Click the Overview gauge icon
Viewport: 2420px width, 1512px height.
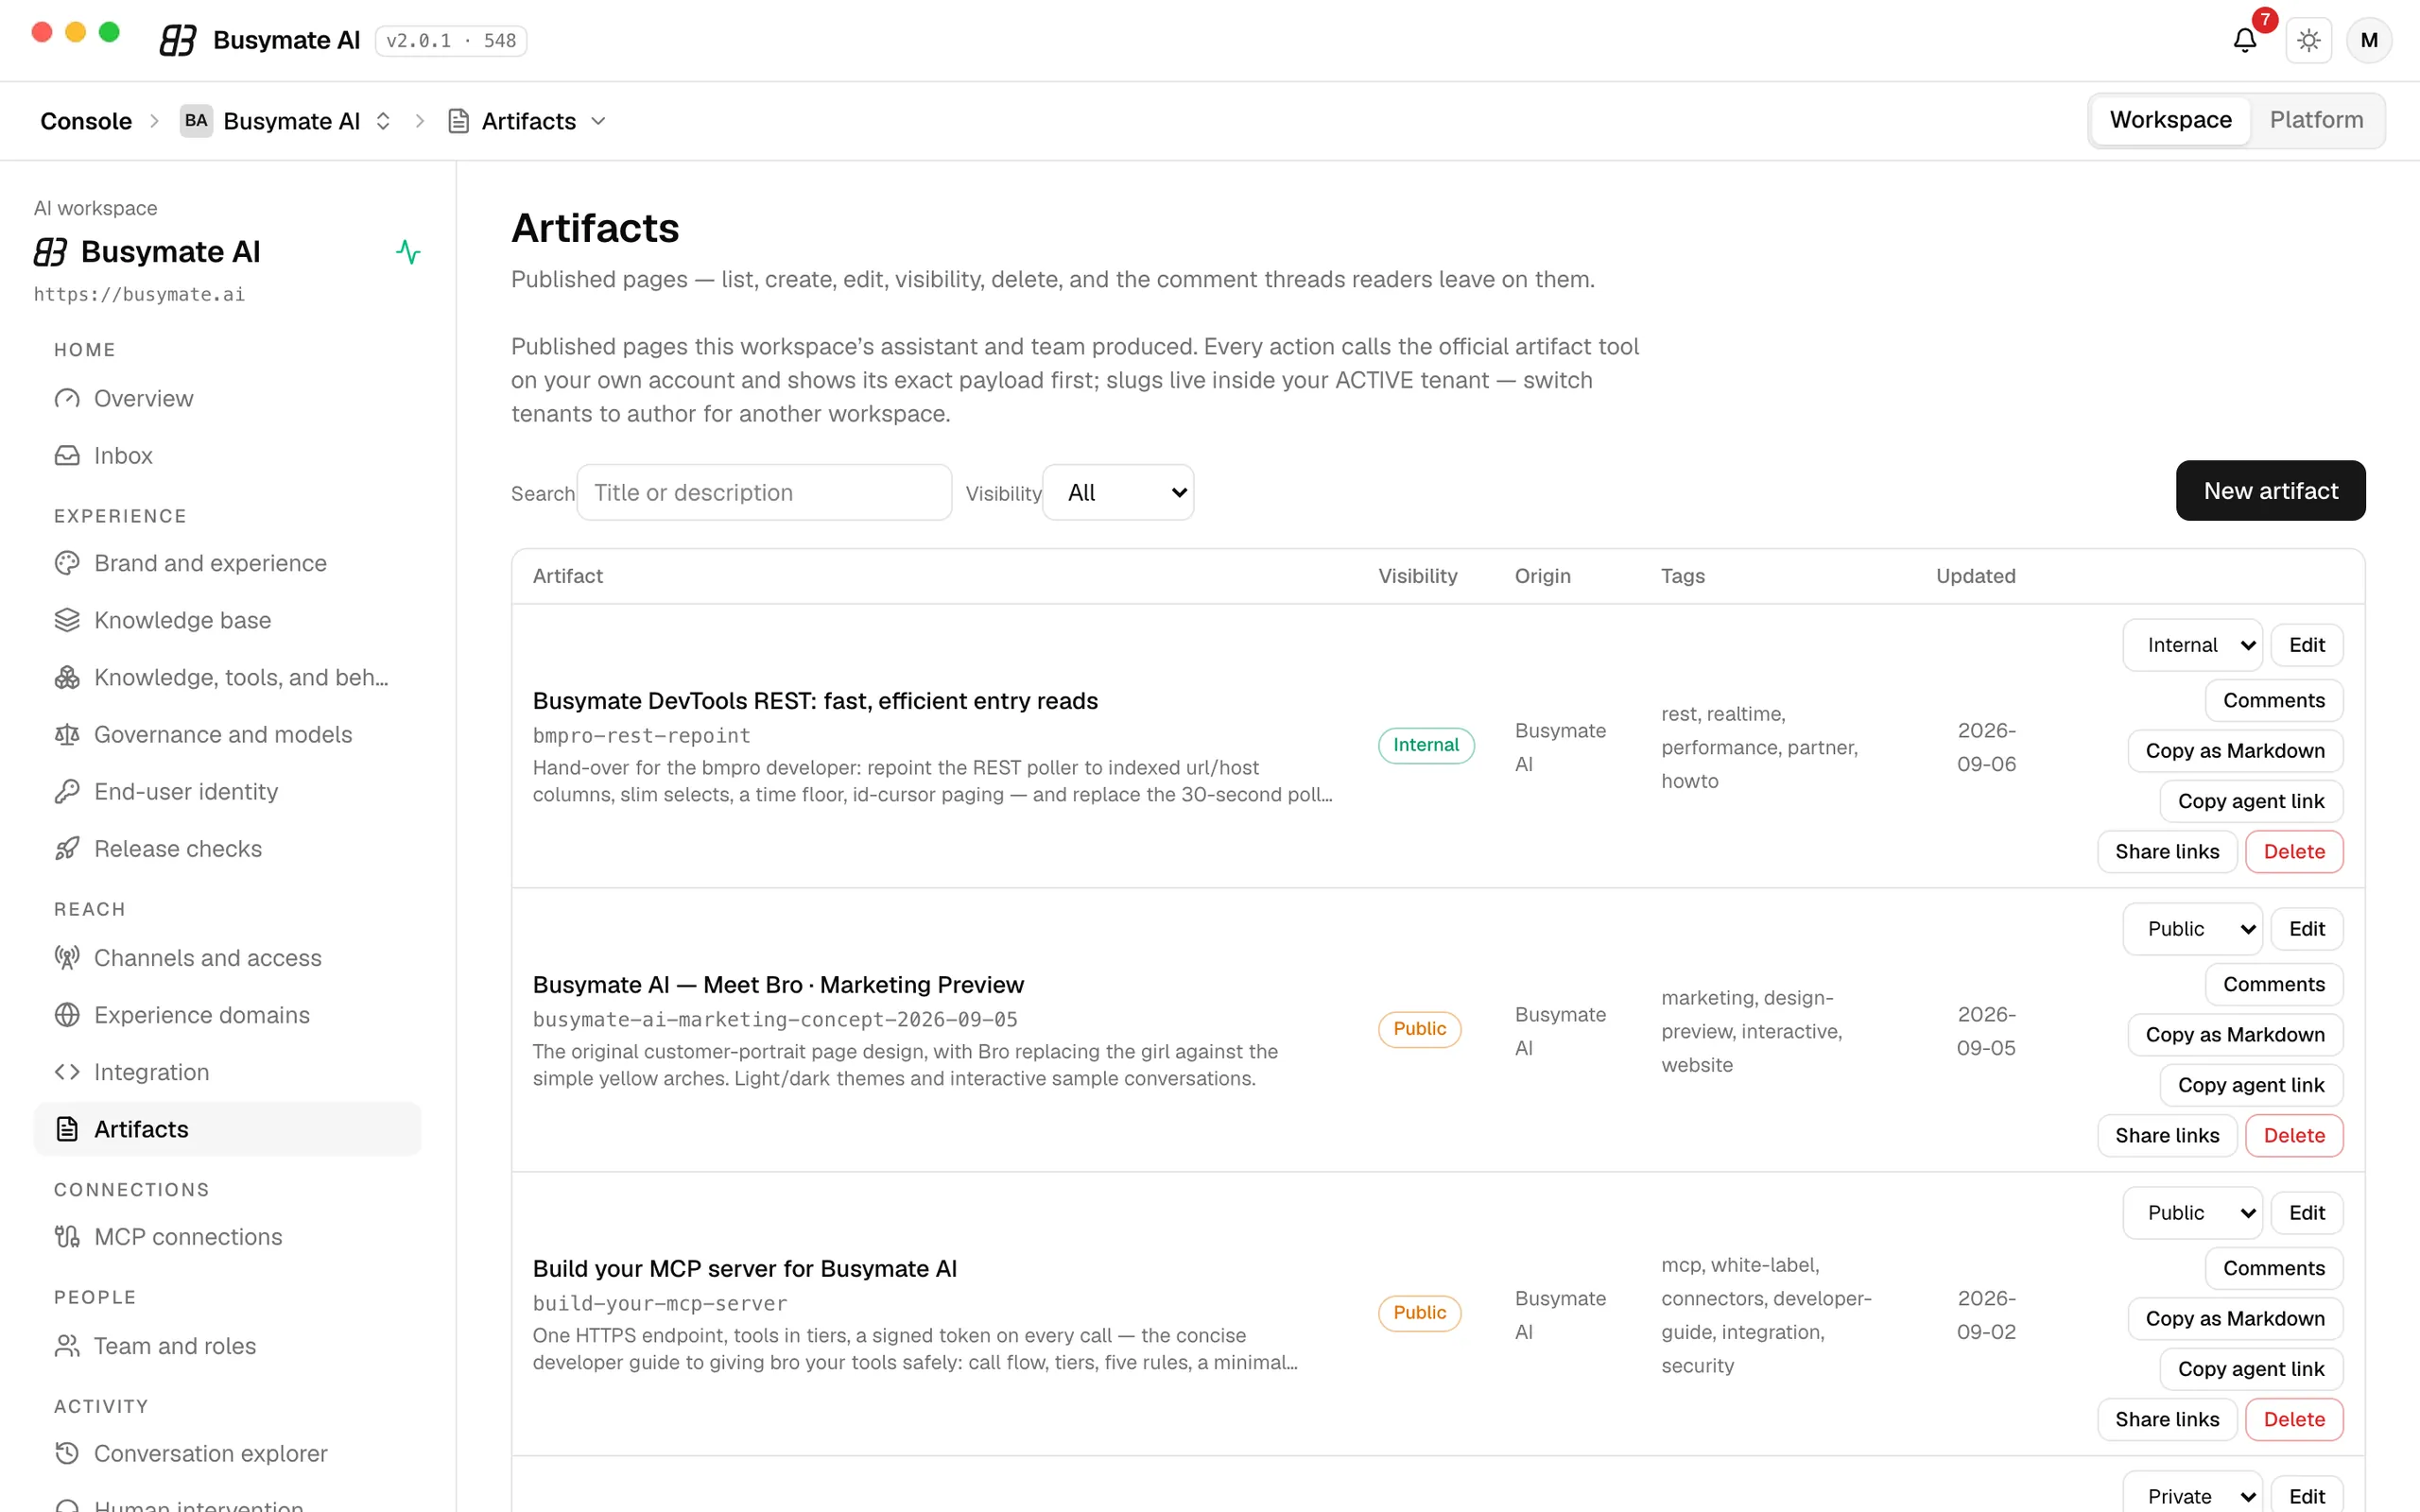pos(67,398)
